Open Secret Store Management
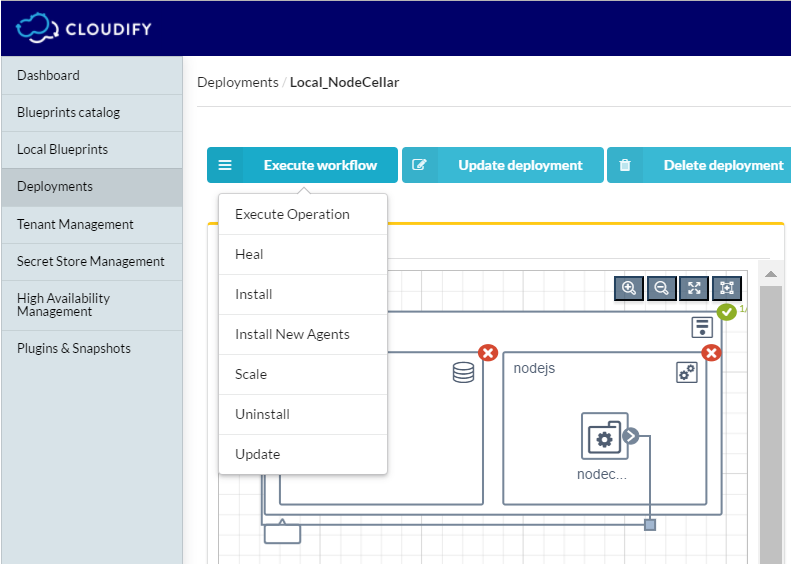Image resolution: width=791 pixels, height=564 pixels. pos(92,261)
